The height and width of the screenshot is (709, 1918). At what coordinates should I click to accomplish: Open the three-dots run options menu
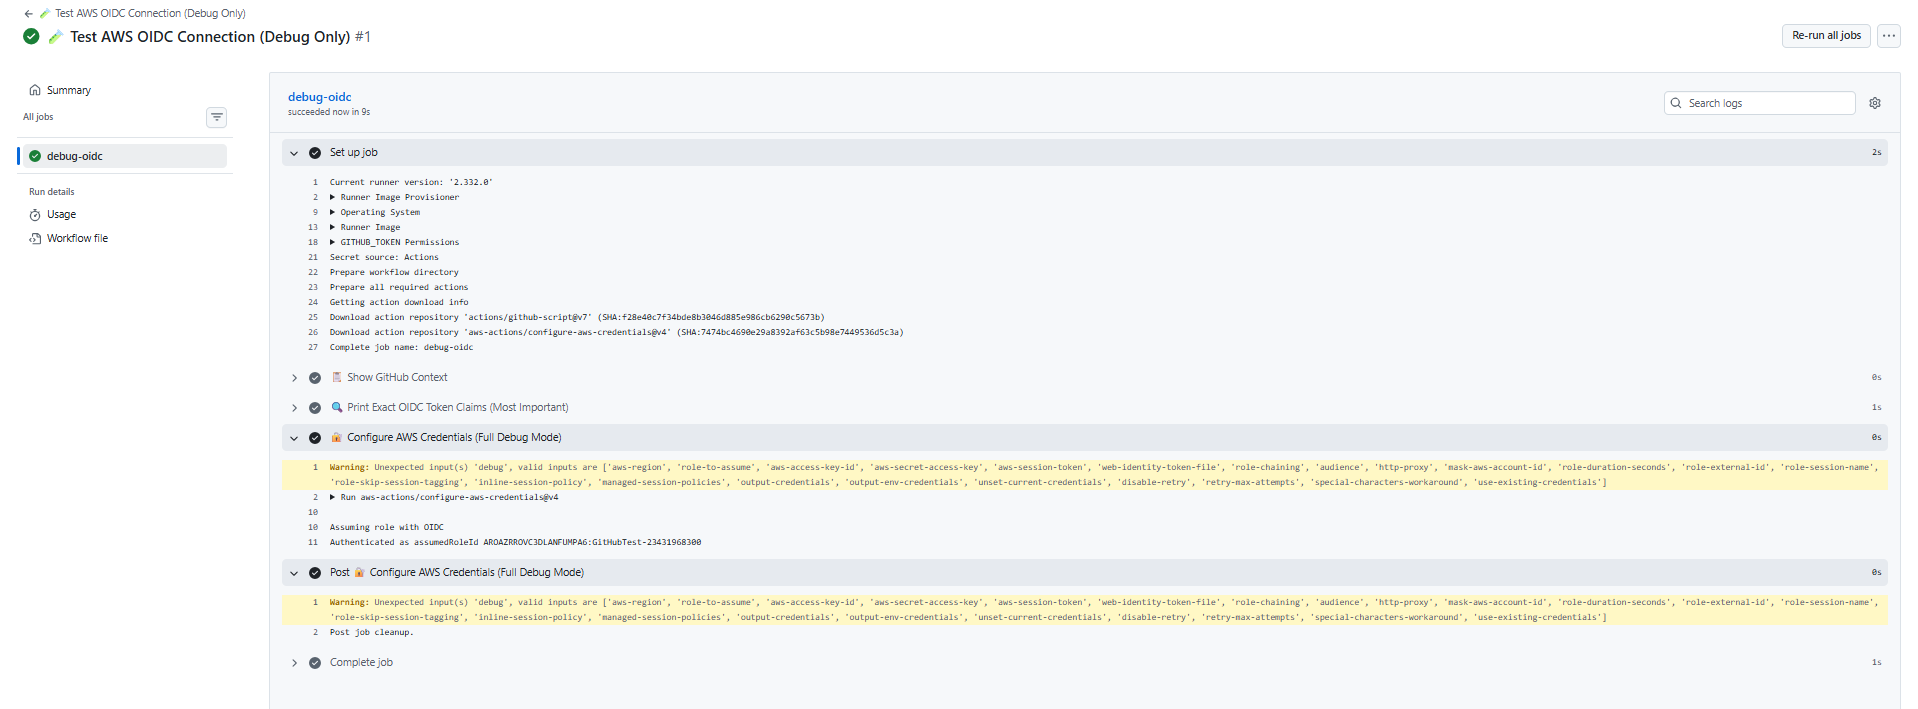click(1888, 36)
